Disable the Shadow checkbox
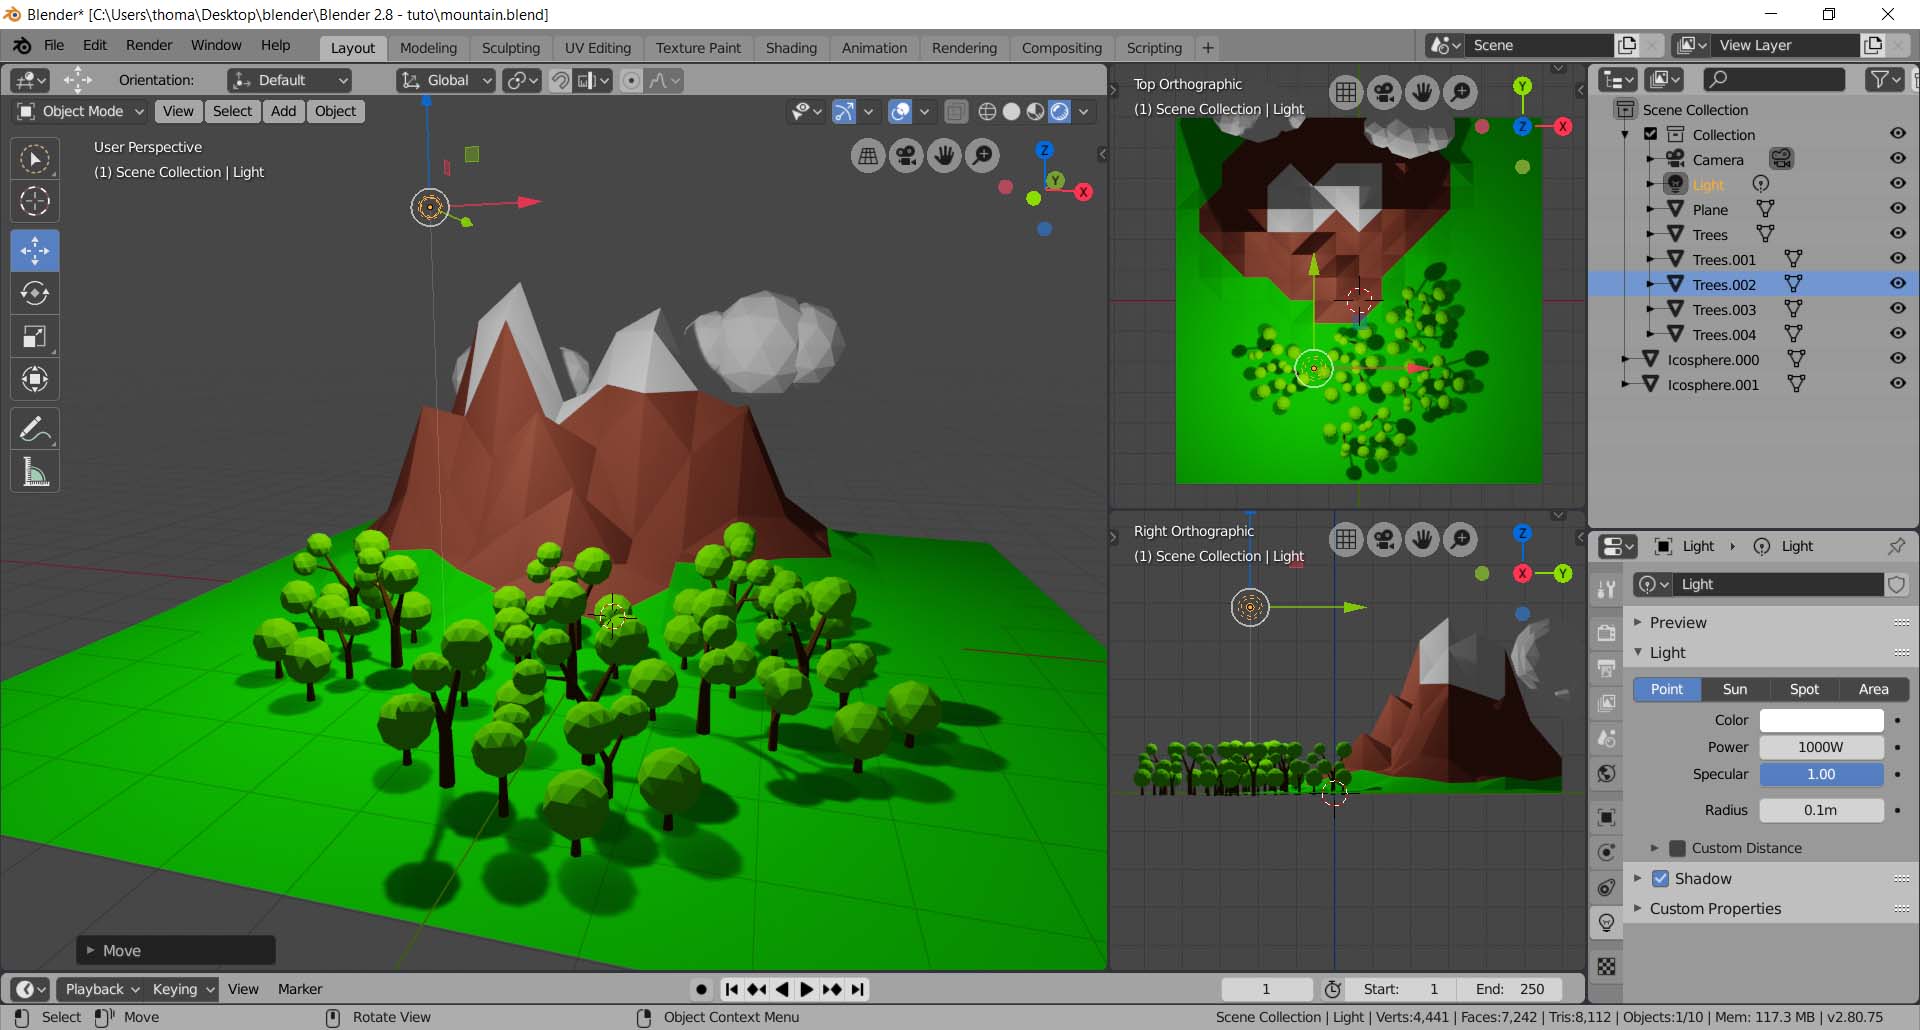This screenshot has width=1920, height=1030. click(x=1661, y=879)
